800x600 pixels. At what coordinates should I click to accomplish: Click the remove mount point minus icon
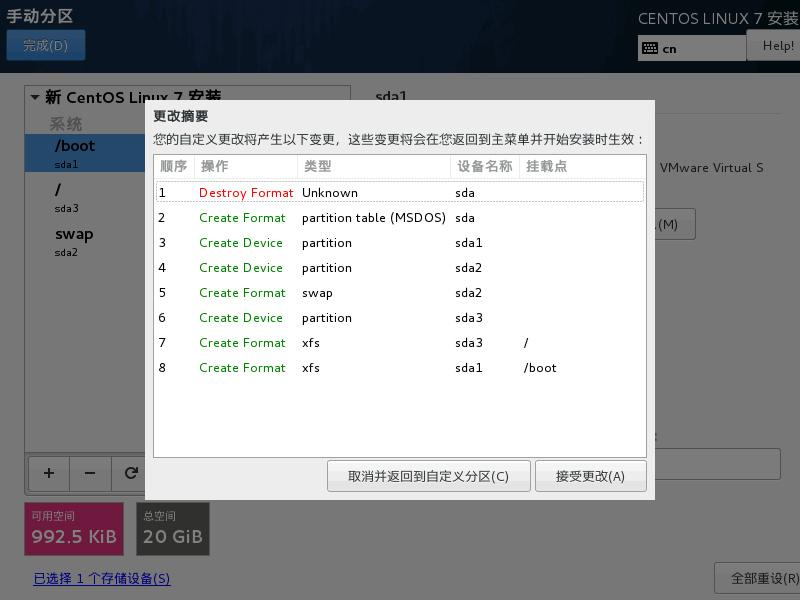[90, 473]
